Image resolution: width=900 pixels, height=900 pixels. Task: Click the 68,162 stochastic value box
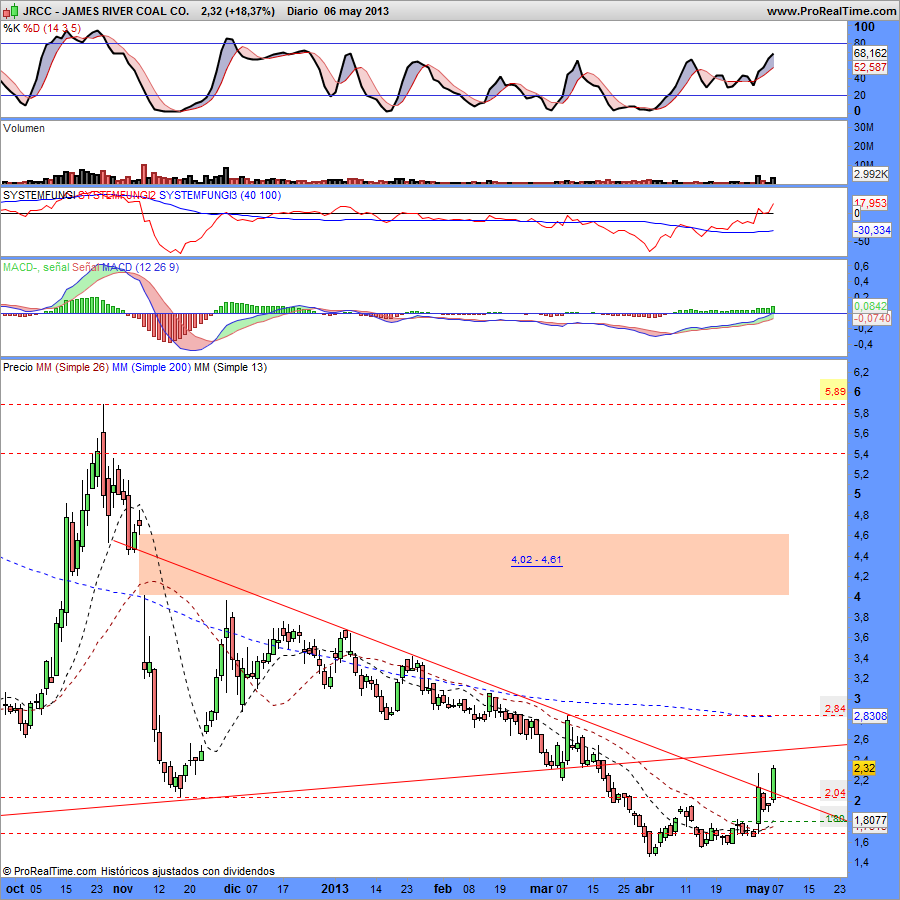[x=870, y=53]
